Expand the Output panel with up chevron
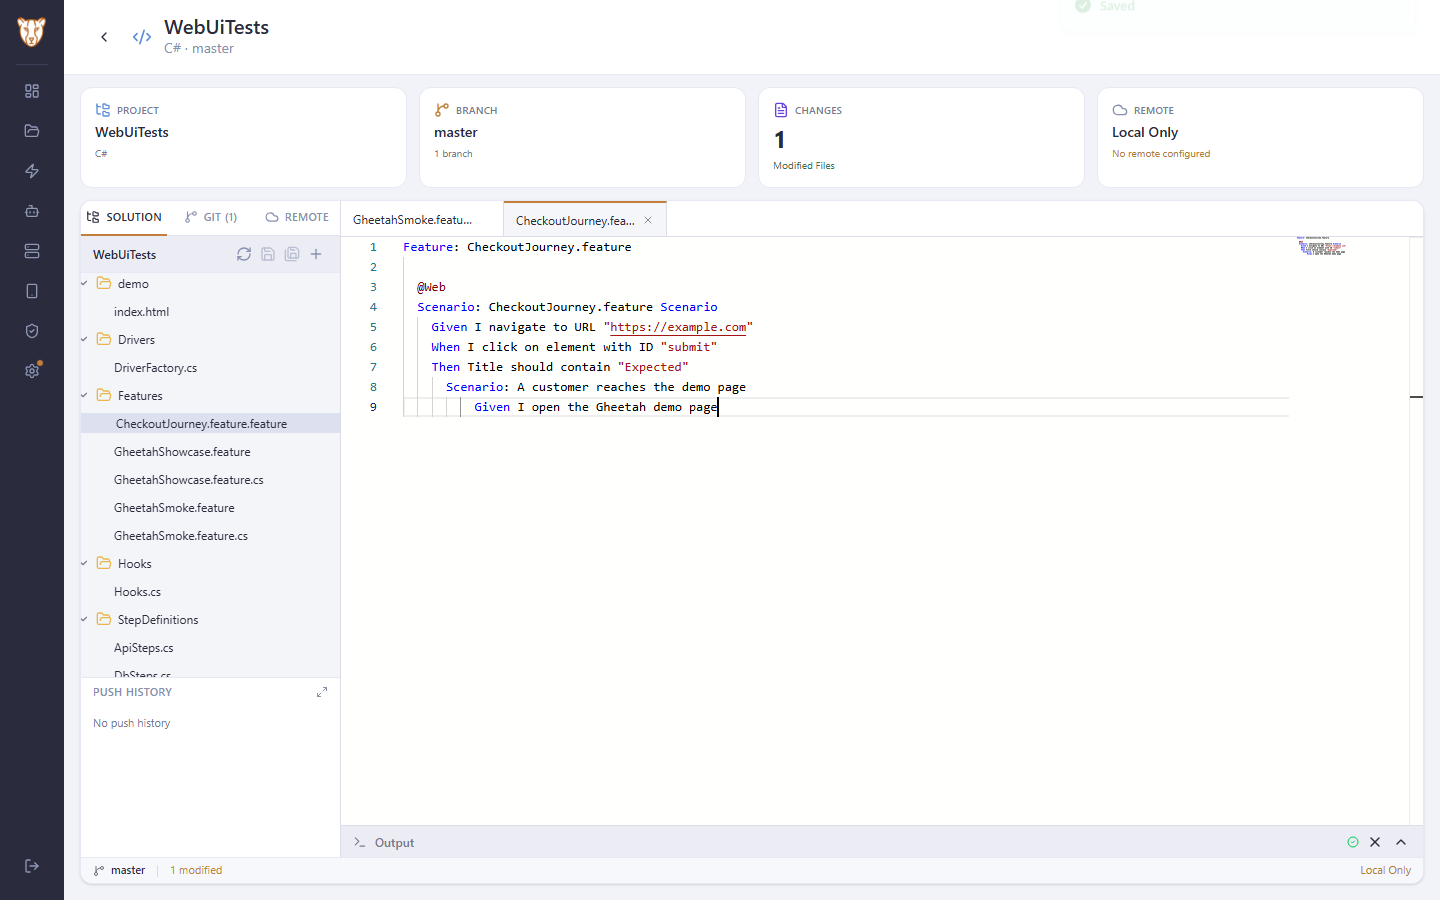 pos(1401,842)
